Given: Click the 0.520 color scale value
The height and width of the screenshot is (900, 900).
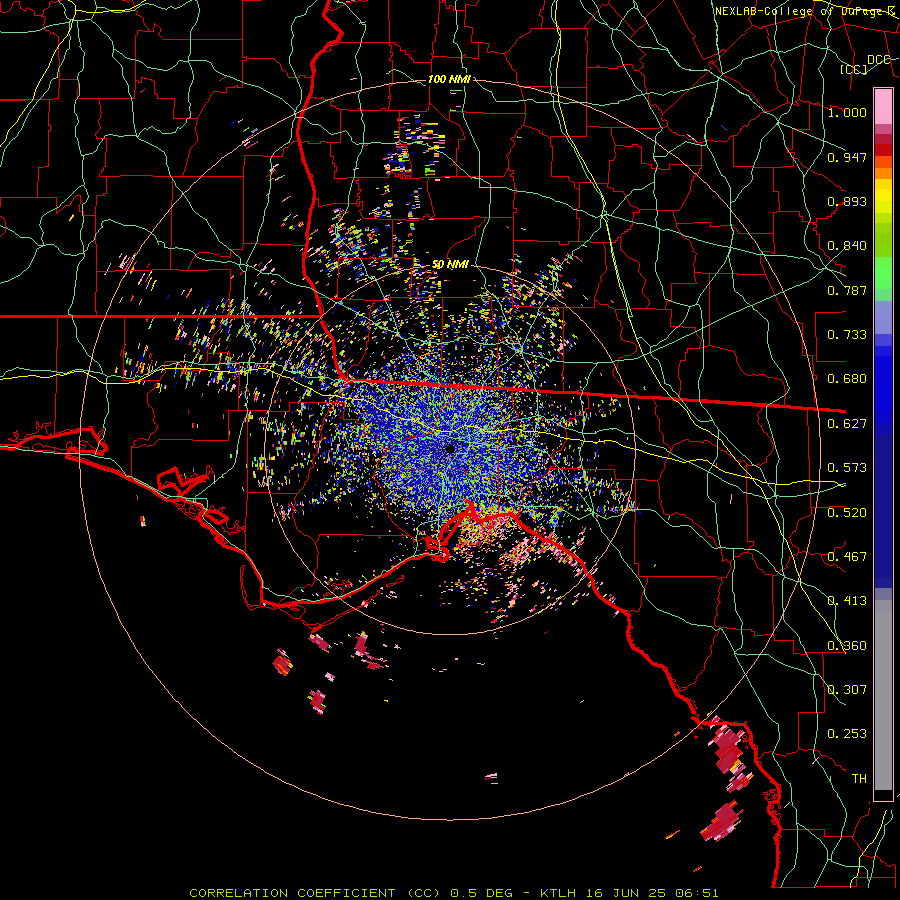Looking at the screenshot, I should coord(847,513).
